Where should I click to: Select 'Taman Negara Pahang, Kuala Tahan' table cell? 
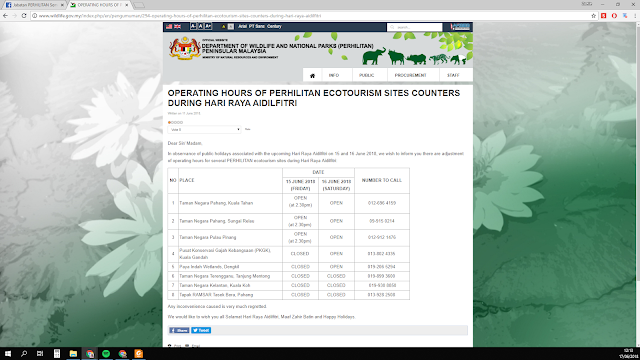(230, 203)
